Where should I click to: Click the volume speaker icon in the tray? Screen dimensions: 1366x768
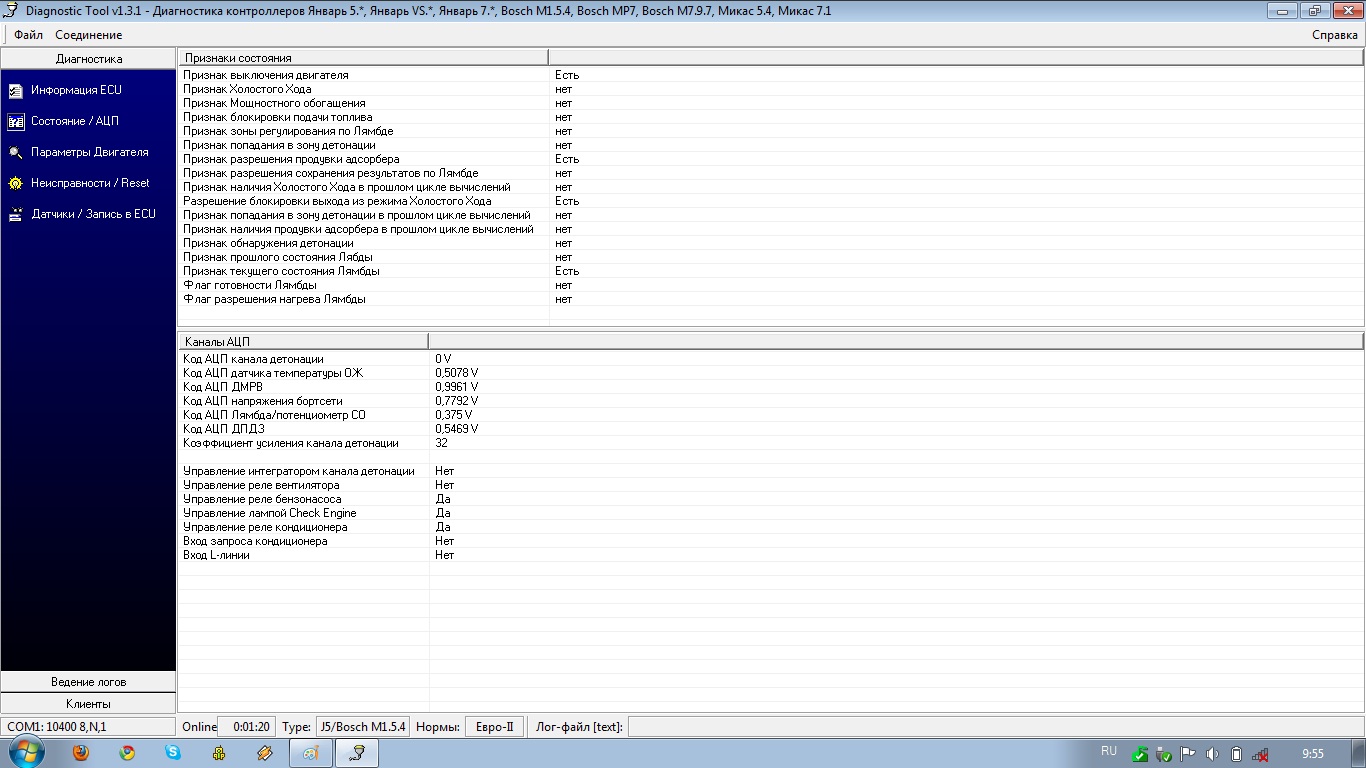tap(1212, 754)
